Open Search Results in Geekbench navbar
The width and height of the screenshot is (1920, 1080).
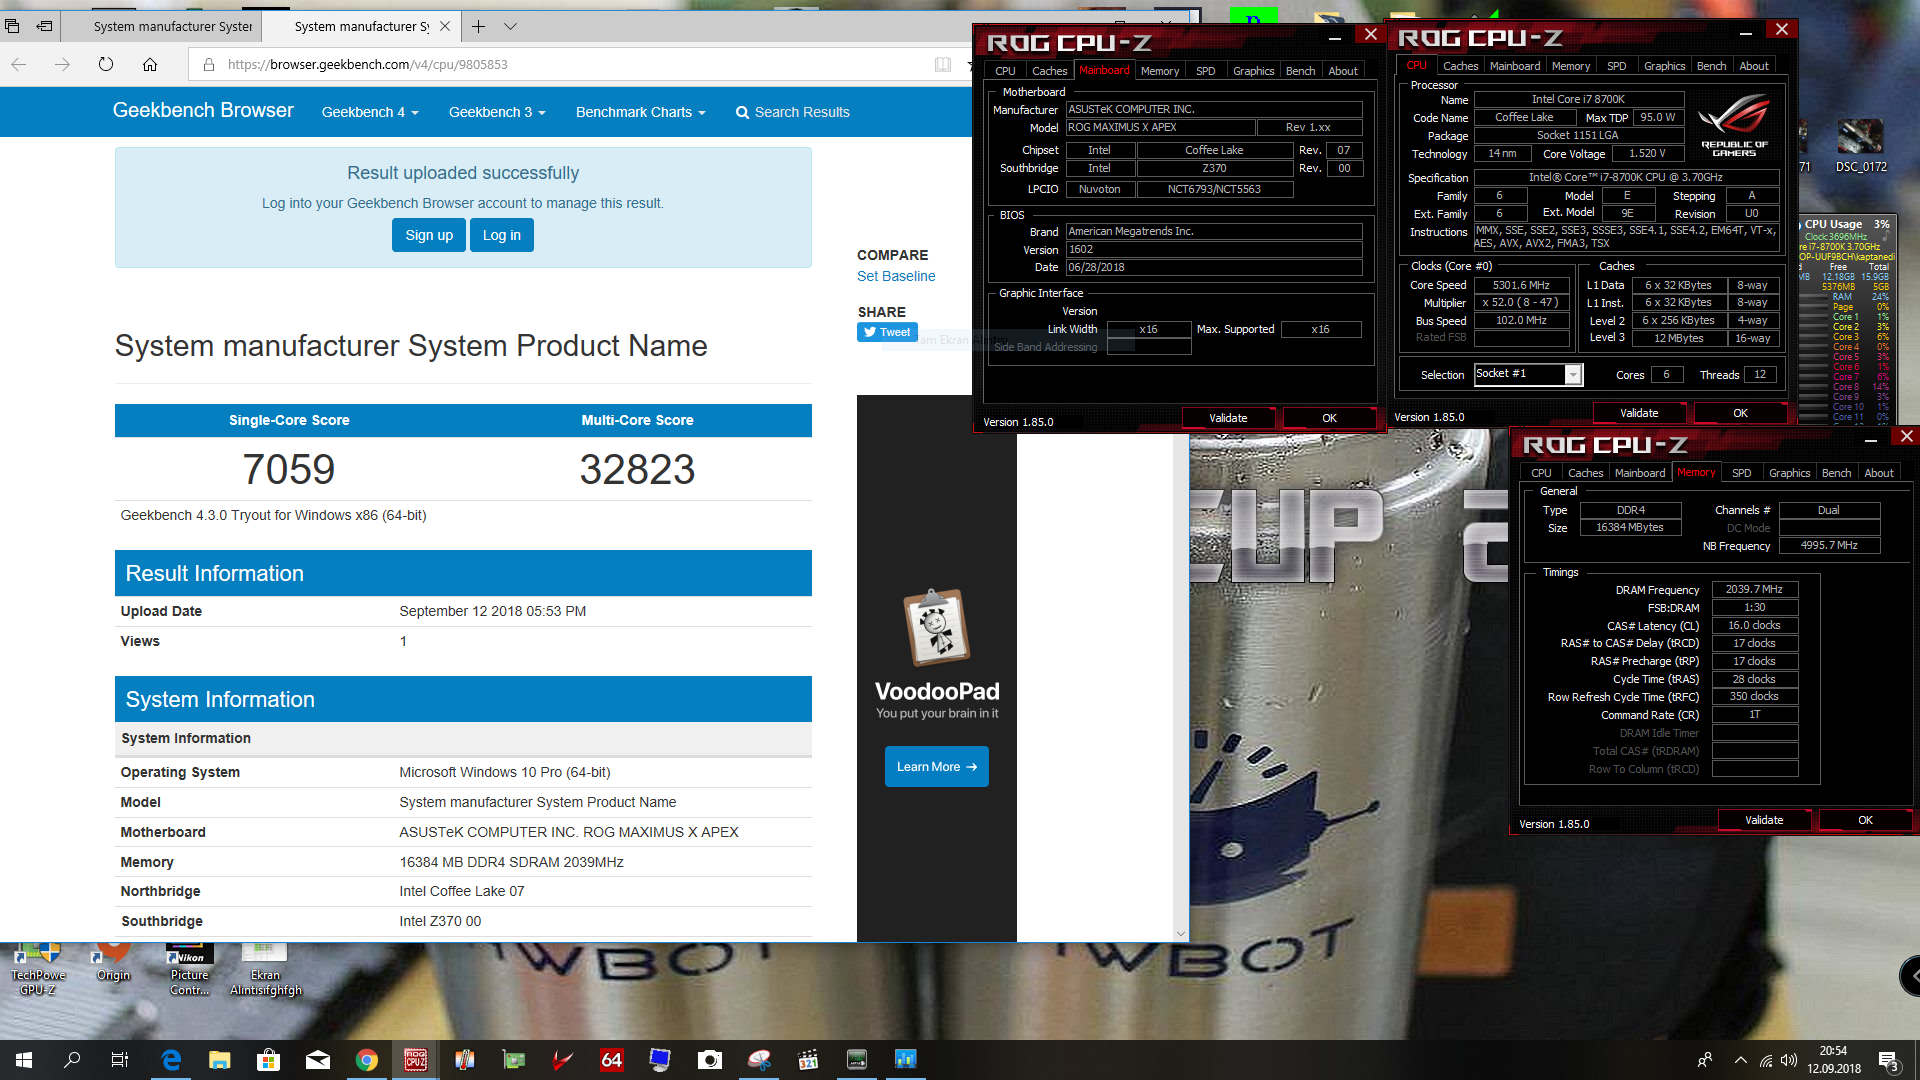pos(793,112)
